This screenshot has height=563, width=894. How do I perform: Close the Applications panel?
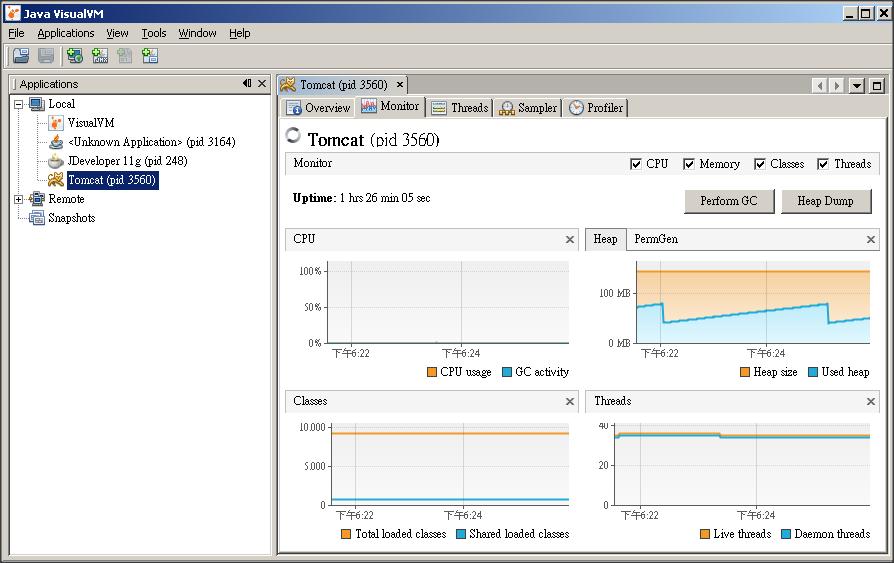262,83
